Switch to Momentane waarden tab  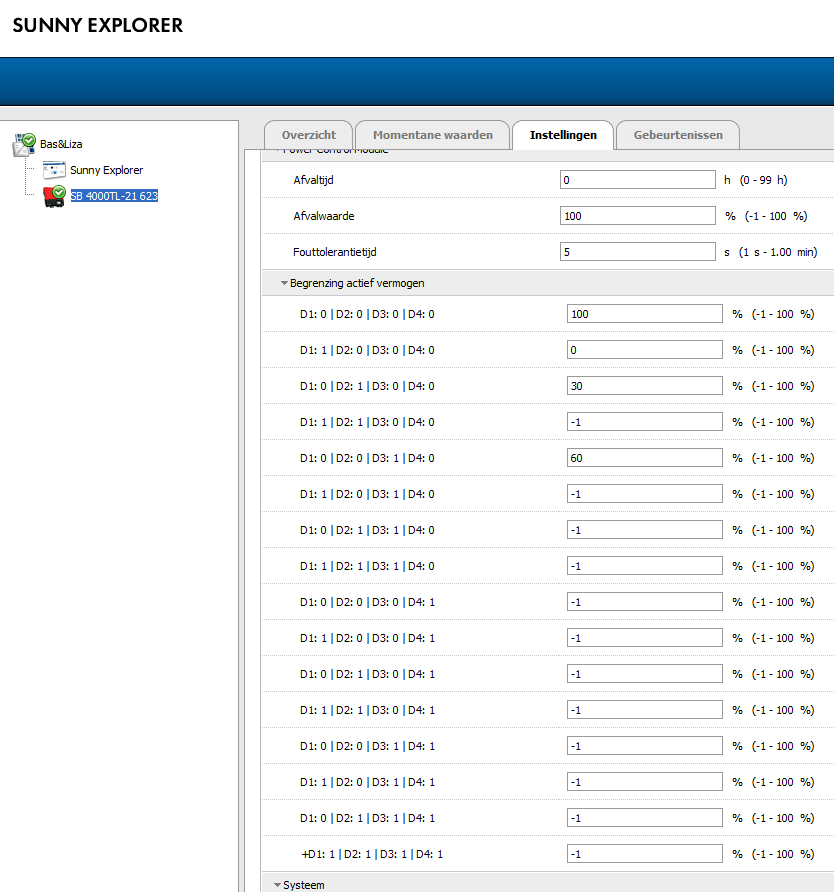tap(432, 135)
